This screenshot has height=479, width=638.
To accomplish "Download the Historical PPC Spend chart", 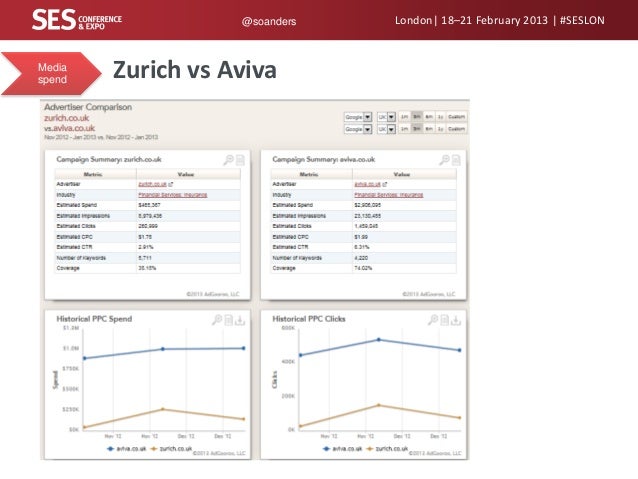I will (x=240, y=320).
